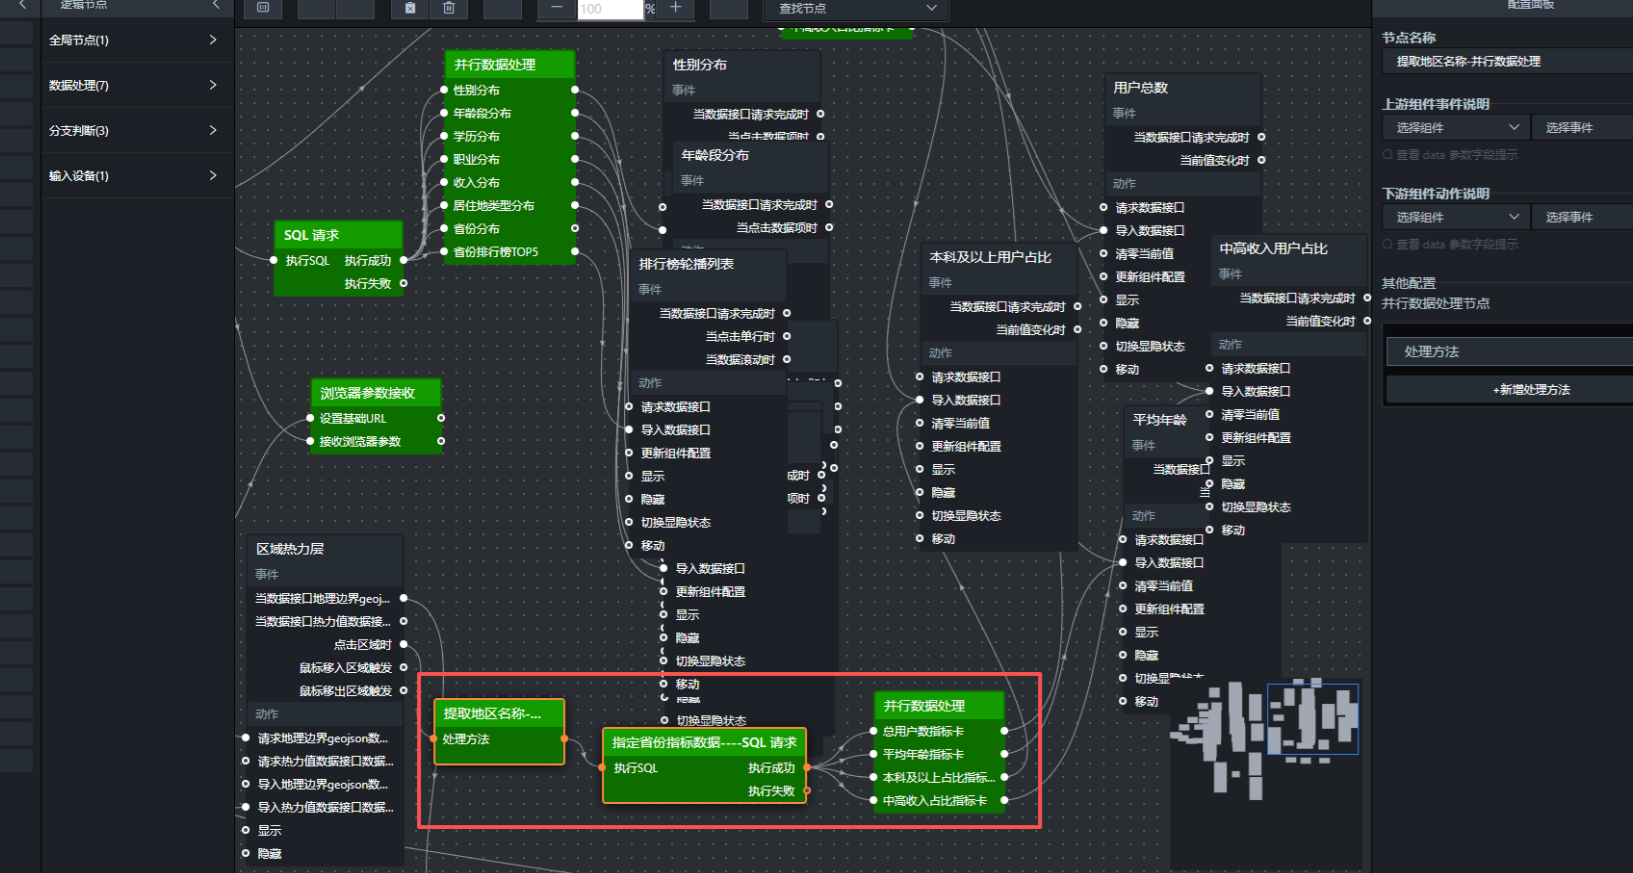Image resolution: width=1633 pixels, height=873 pixels.
Task: Open 选择事件 dropdown under 上游组件事件说明
Action: click(1583, 127)
